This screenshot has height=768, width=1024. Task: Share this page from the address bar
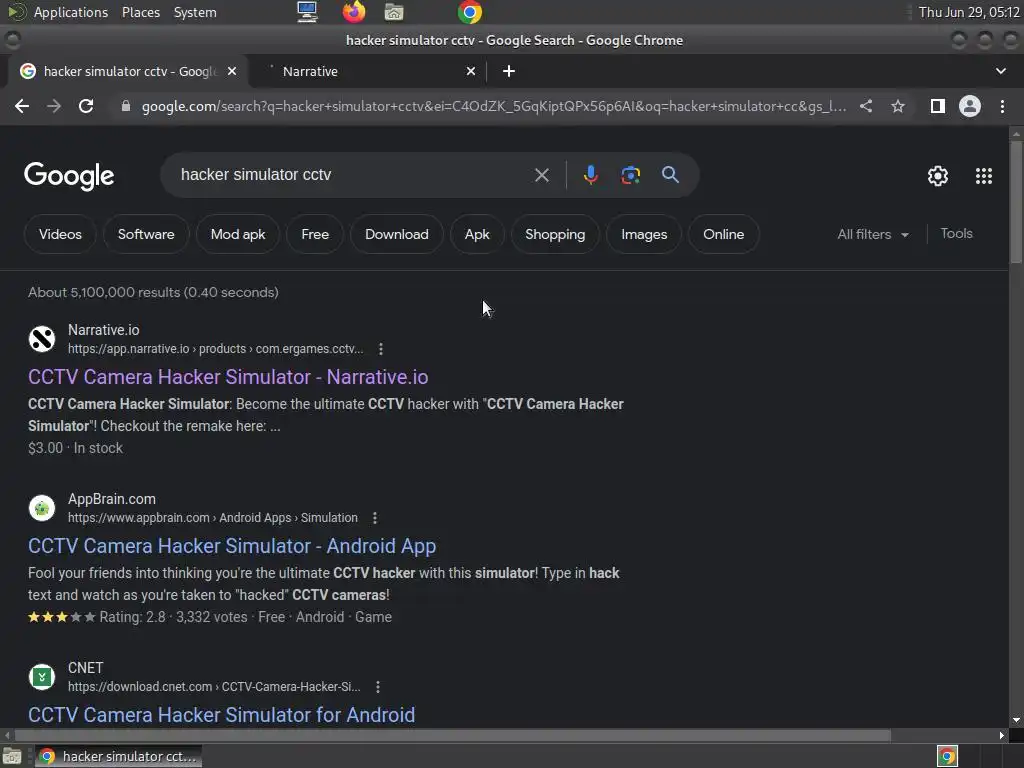[866, 106]
